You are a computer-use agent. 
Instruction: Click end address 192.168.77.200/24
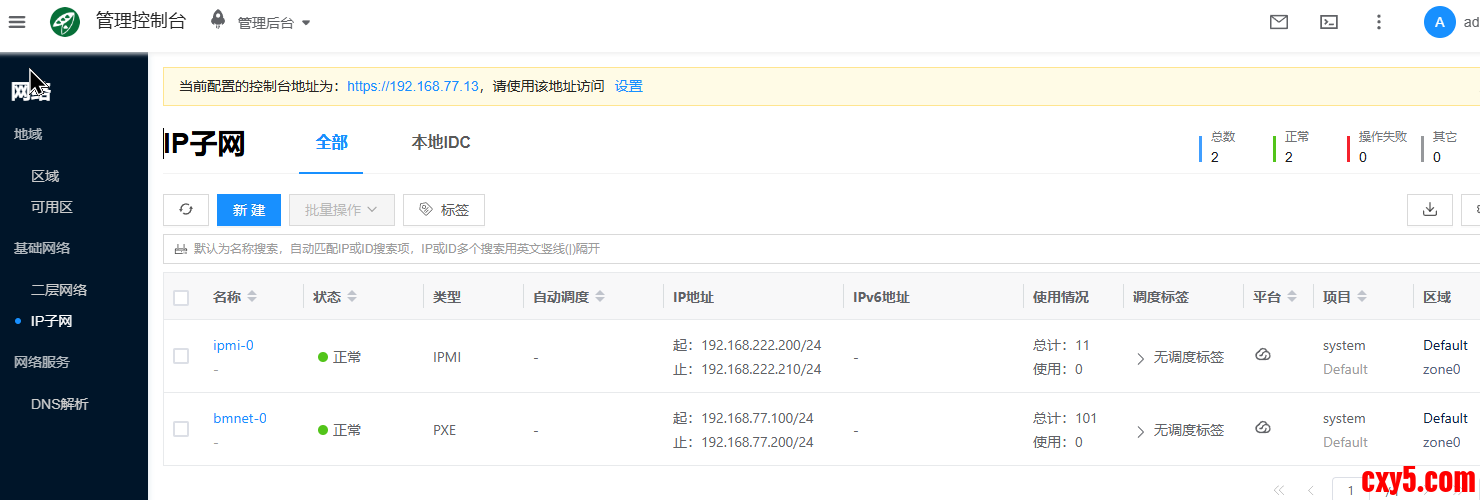(x=757, y=442)
